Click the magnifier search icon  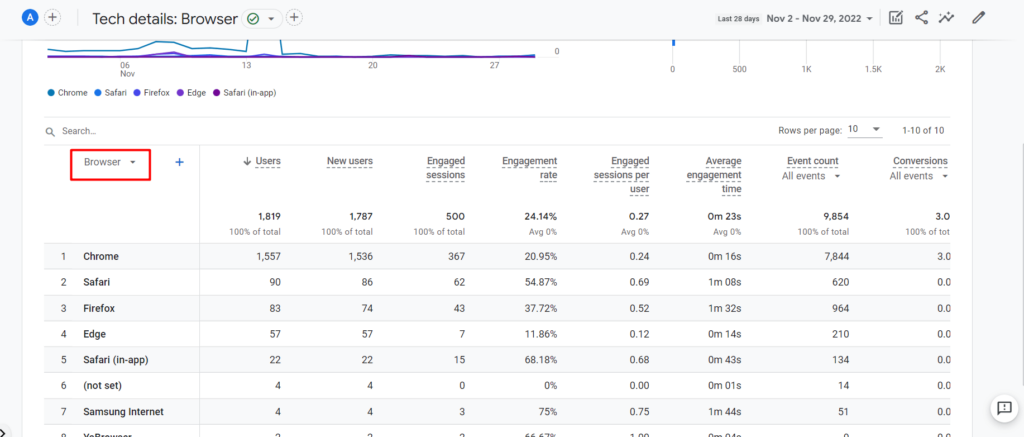[x=50, y=132]
